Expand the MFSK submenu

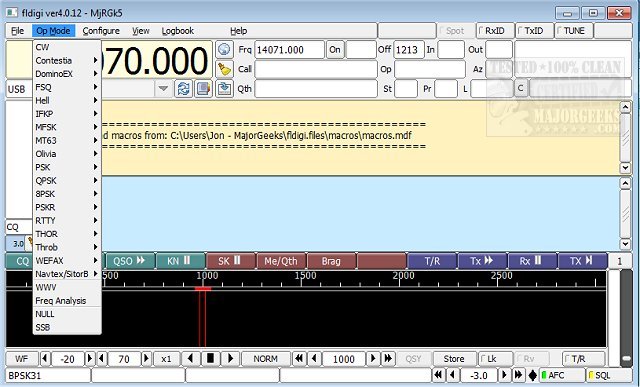[67, 127]
